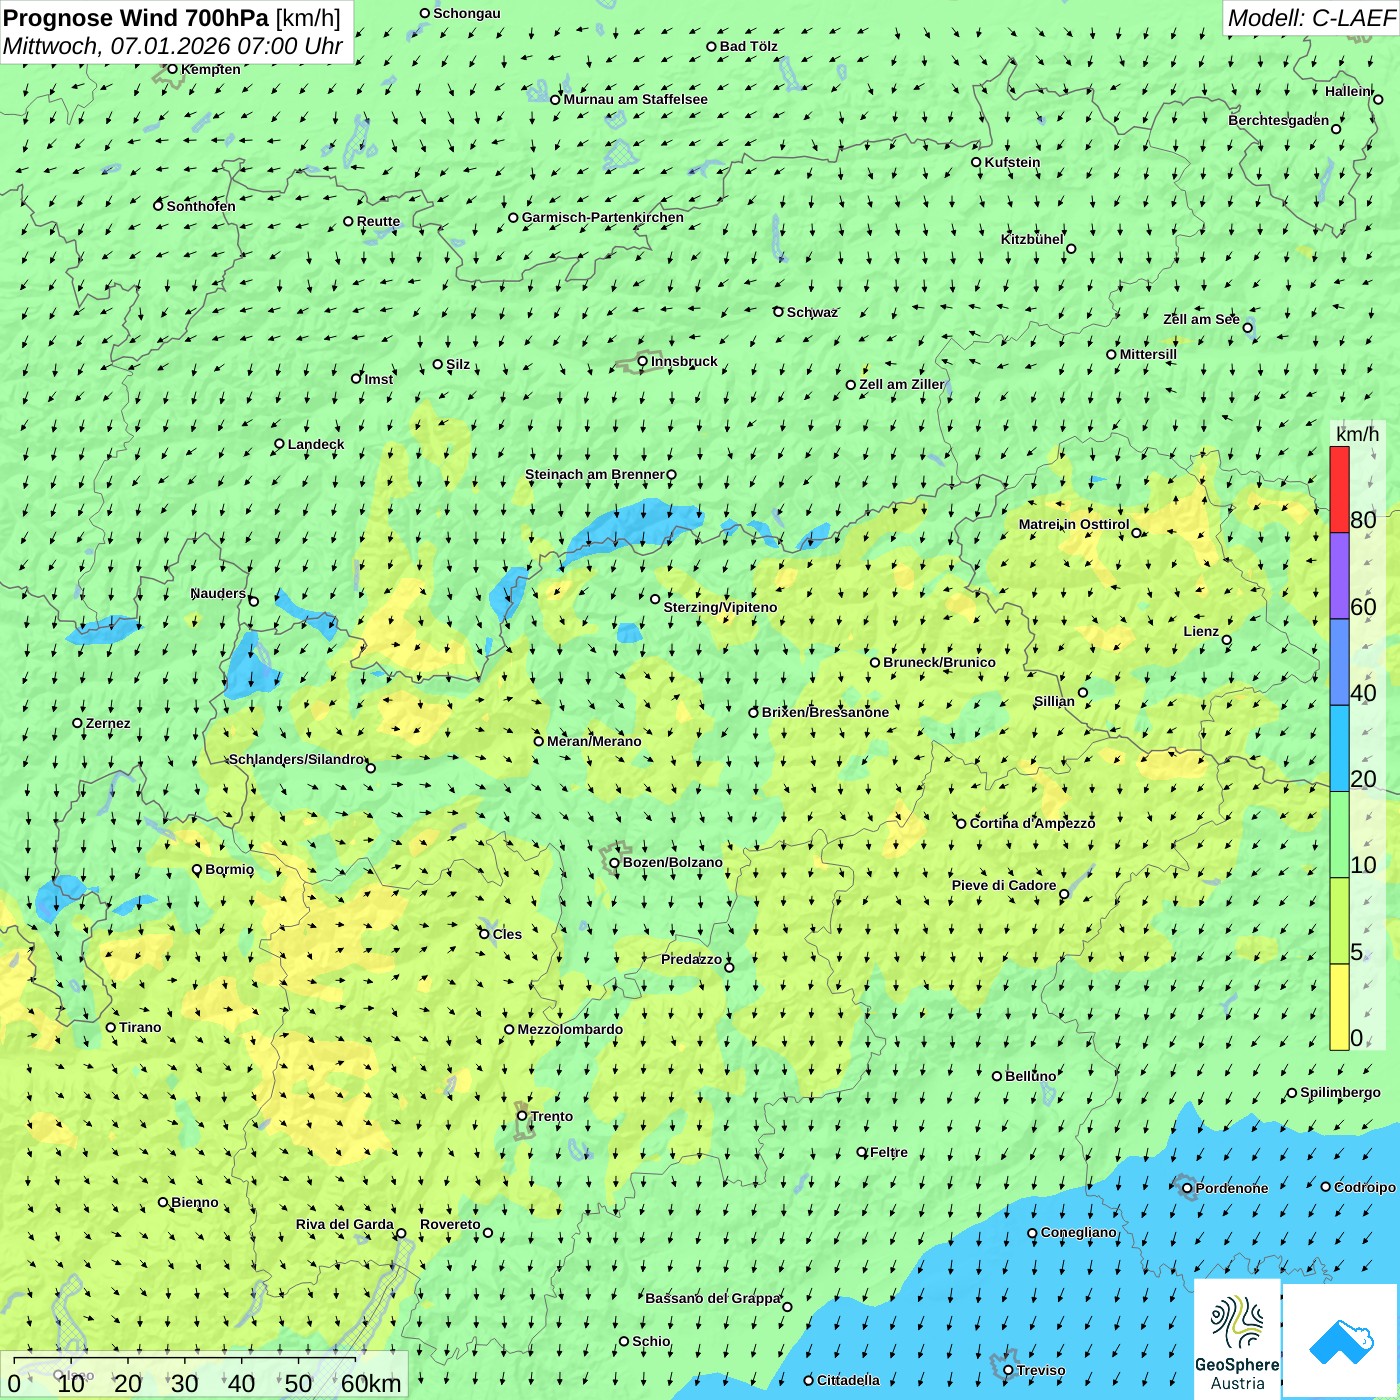The height and width of the screenshot is (1400, 1400).
Task: Click the blue cloud-arrow logo in the corner
Action: coord(1341,1342)
